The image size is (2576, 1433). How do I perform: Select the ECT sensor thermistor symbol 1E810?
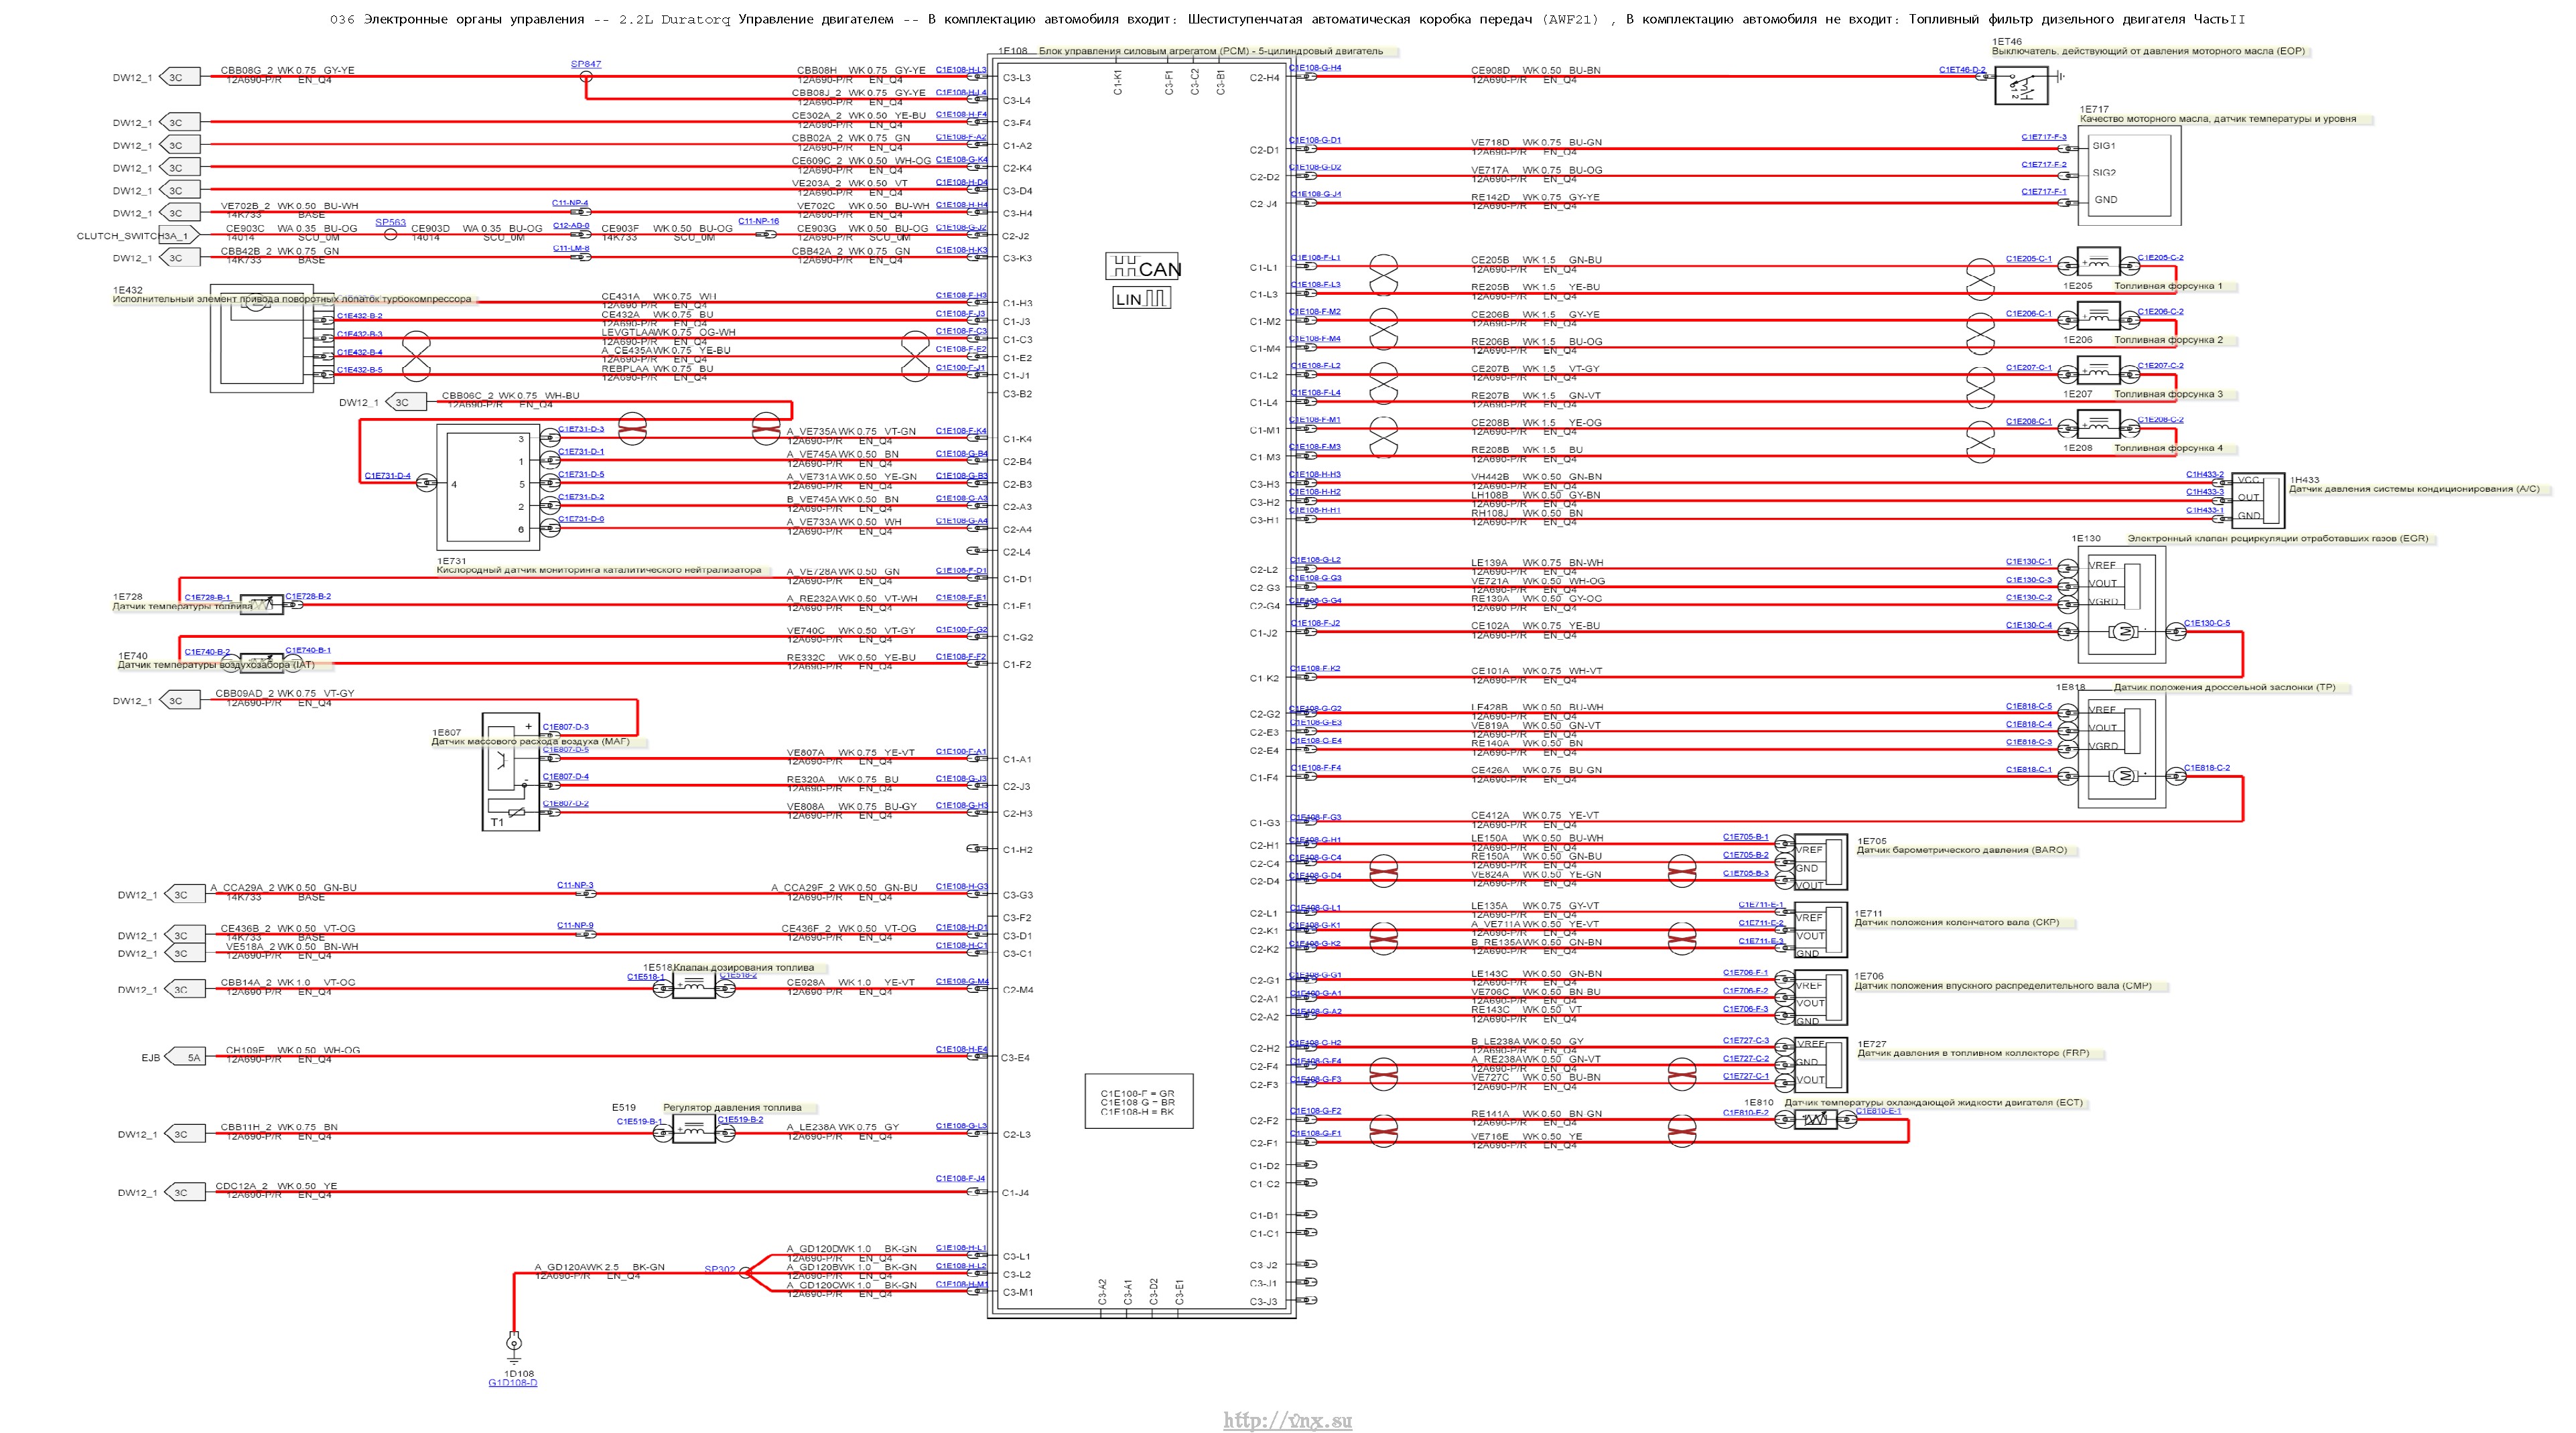point(1815,1119)
